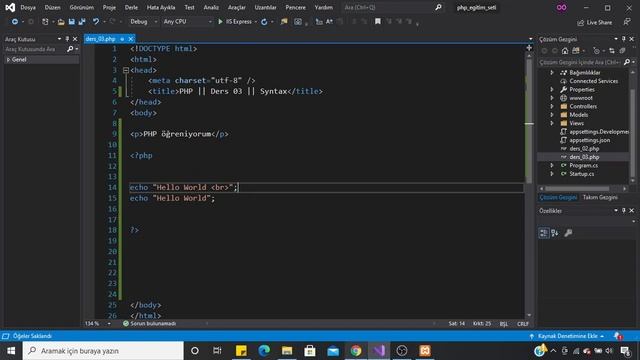Click the search magnifier in Araç Kutusu
Image resolution: width=640 pixels, height=360 pixels.
click(x=70, y=49)
